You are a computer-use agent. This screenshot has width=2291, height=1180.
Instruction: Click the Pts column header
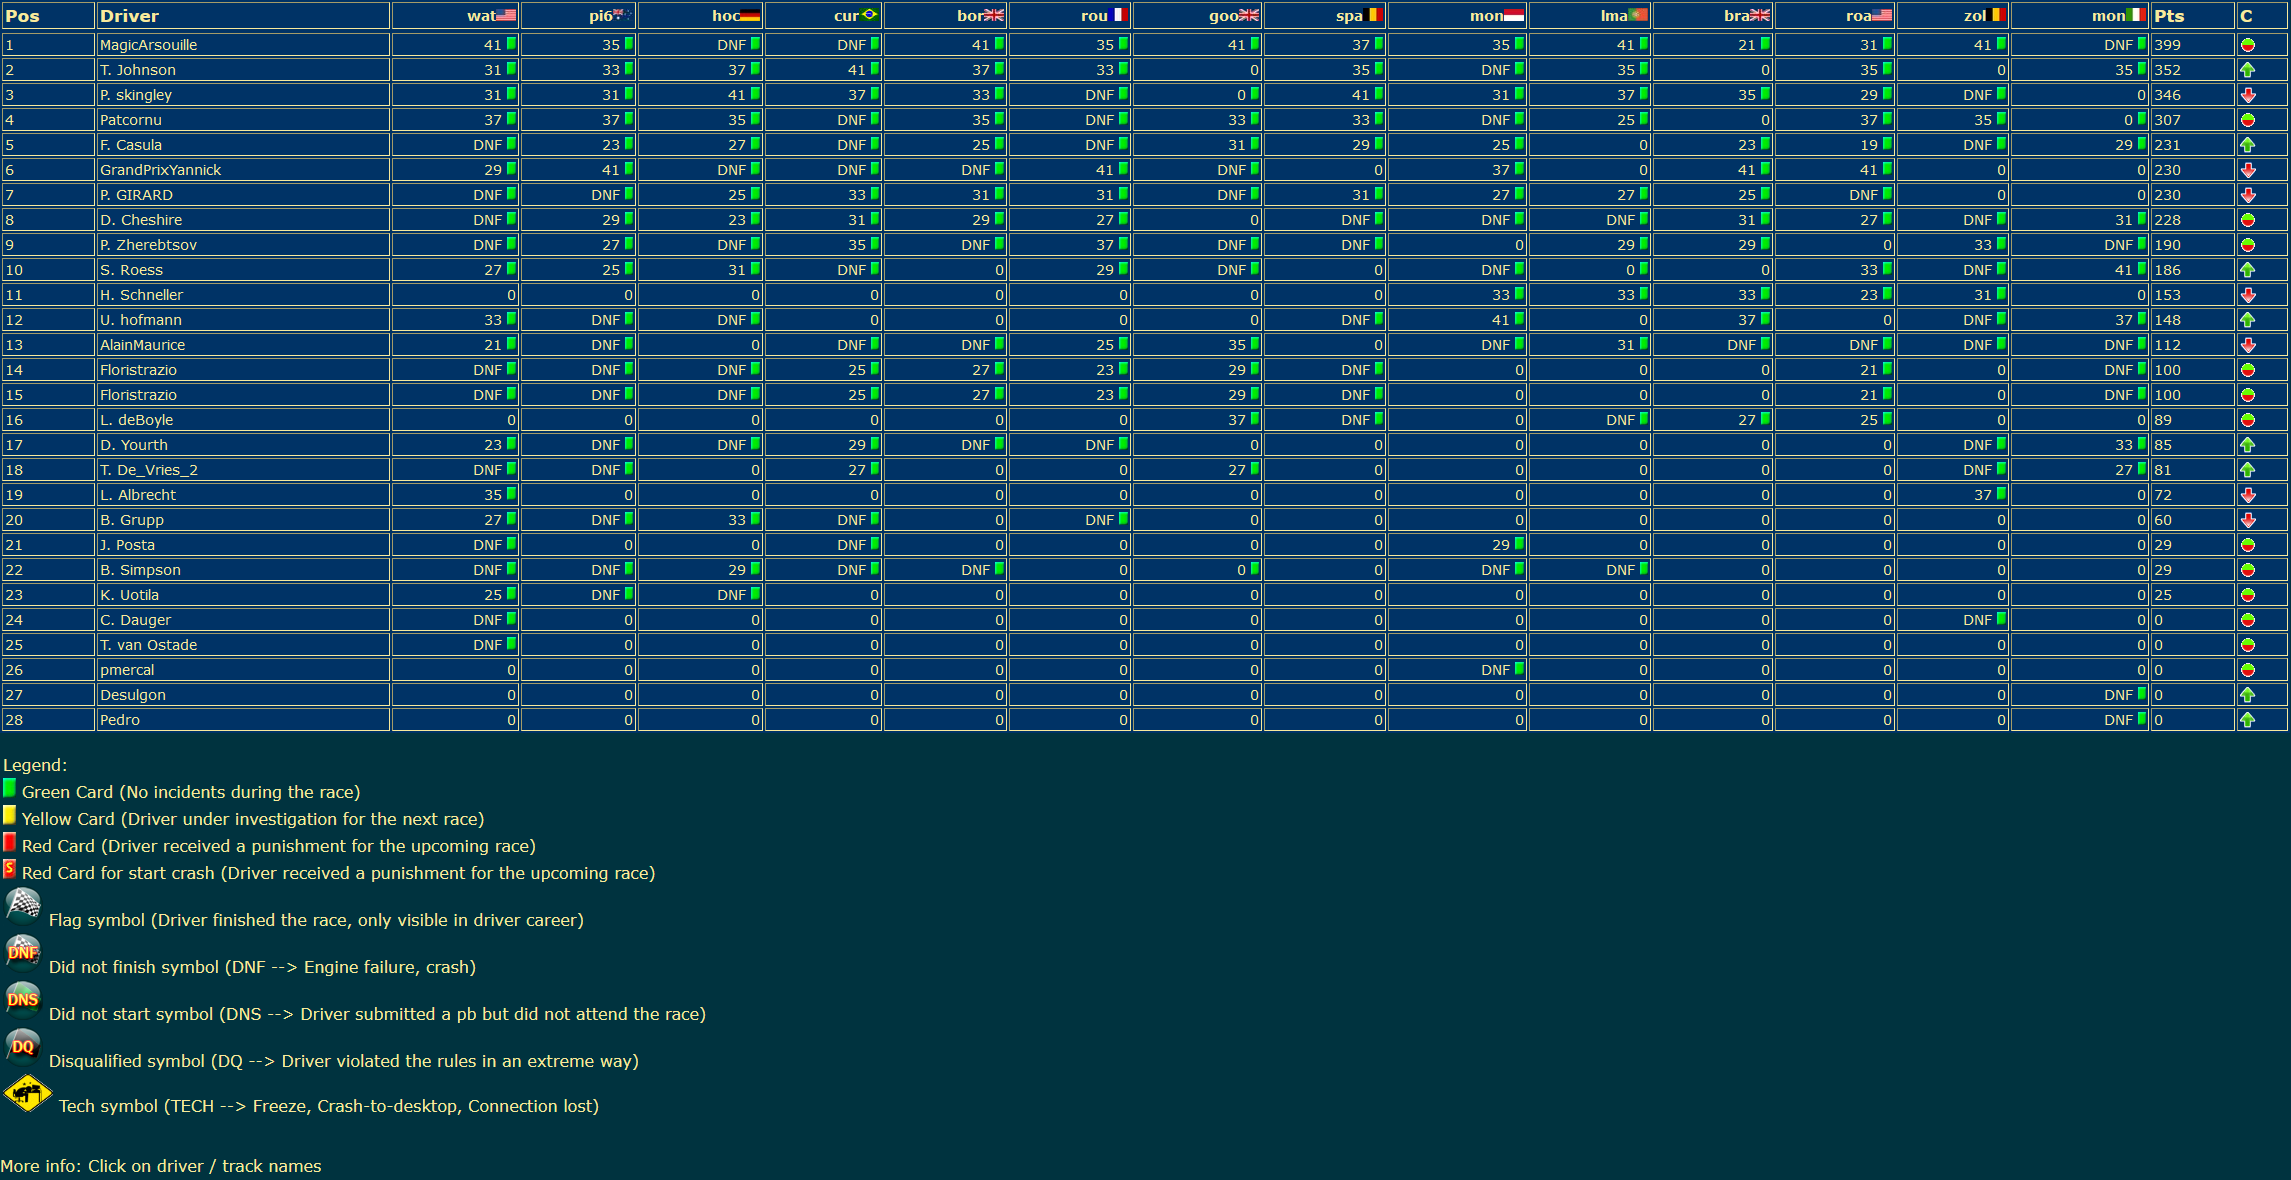point(2169,16)
